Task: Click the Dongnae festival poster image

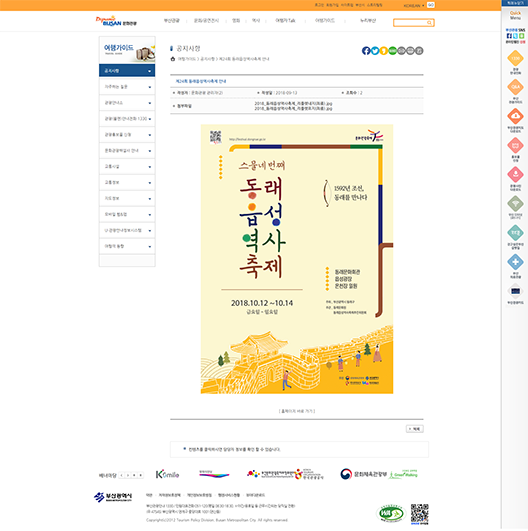Action: click(x=297, y=259)
